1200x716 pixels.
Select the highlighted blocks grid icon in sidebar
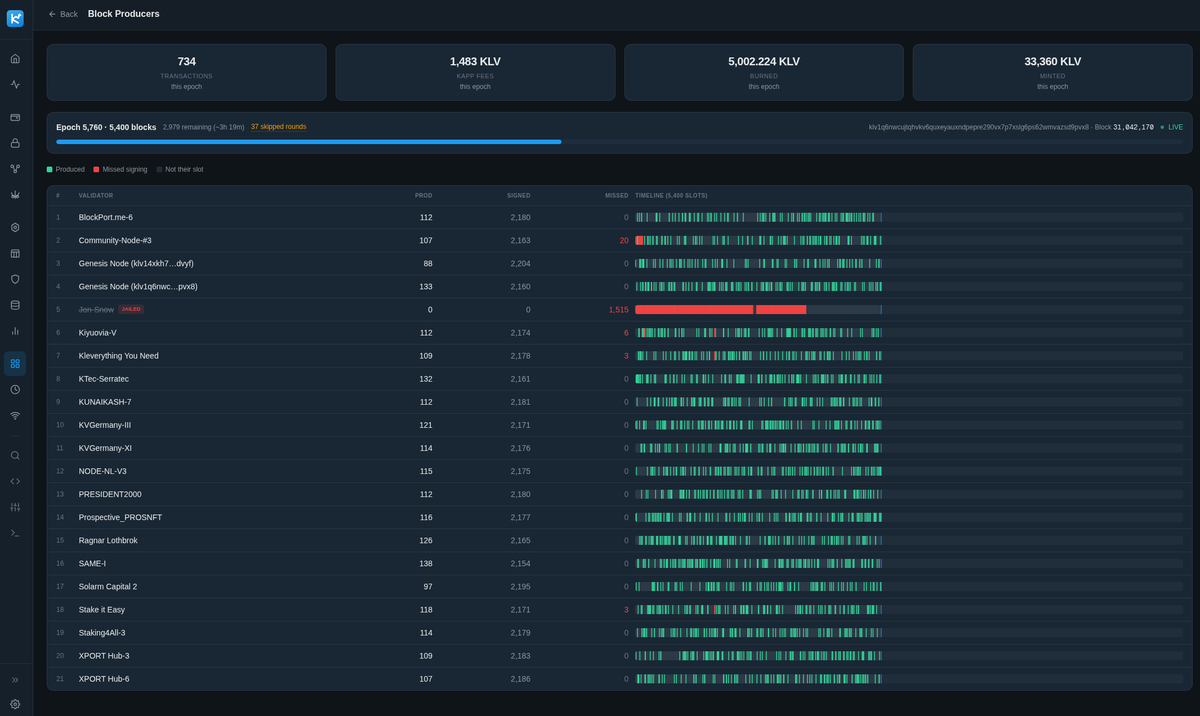[15, 363]
